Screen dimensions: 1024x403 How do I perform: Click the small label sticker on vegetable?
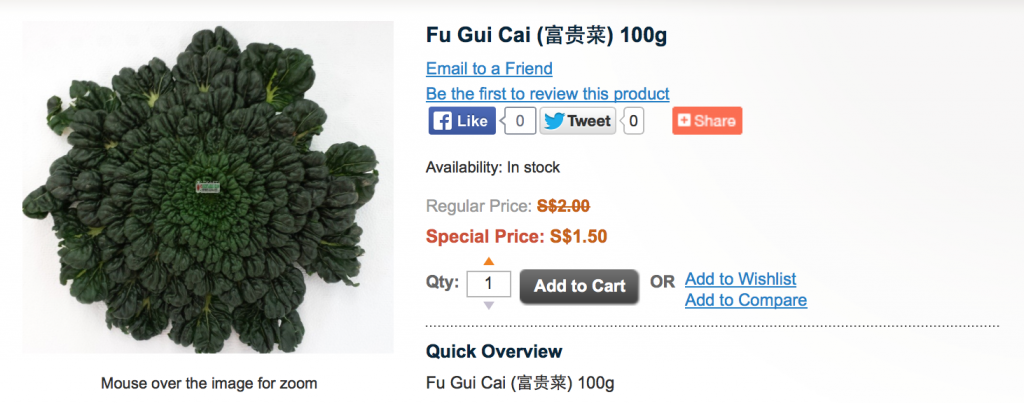[x=209, y=187]
